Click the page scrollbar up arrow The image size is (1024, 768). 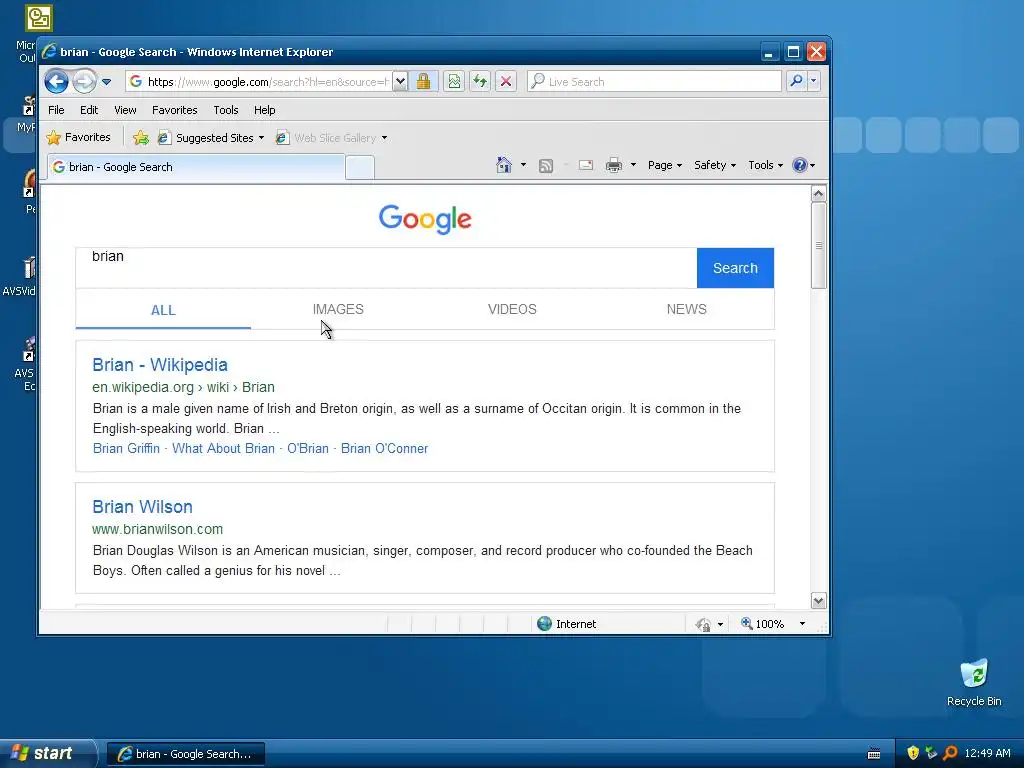(818, 194)
